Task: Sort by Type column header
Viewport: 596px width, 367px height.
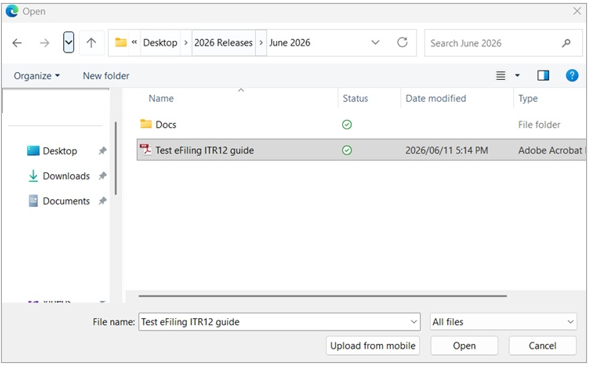Action: (x=528, y=99)
